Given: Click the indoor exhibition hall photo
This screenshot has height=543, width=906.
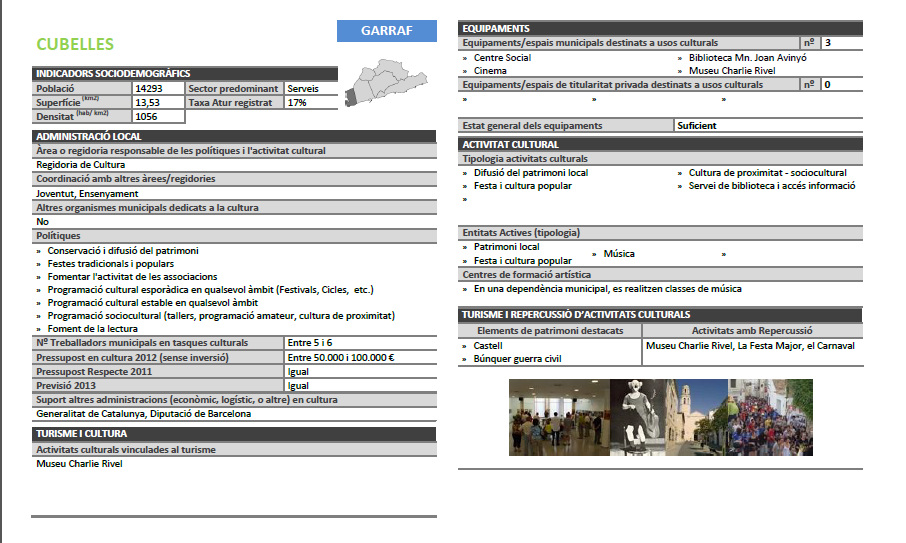Looking at the screenshot, I should (x=559, y=417).
